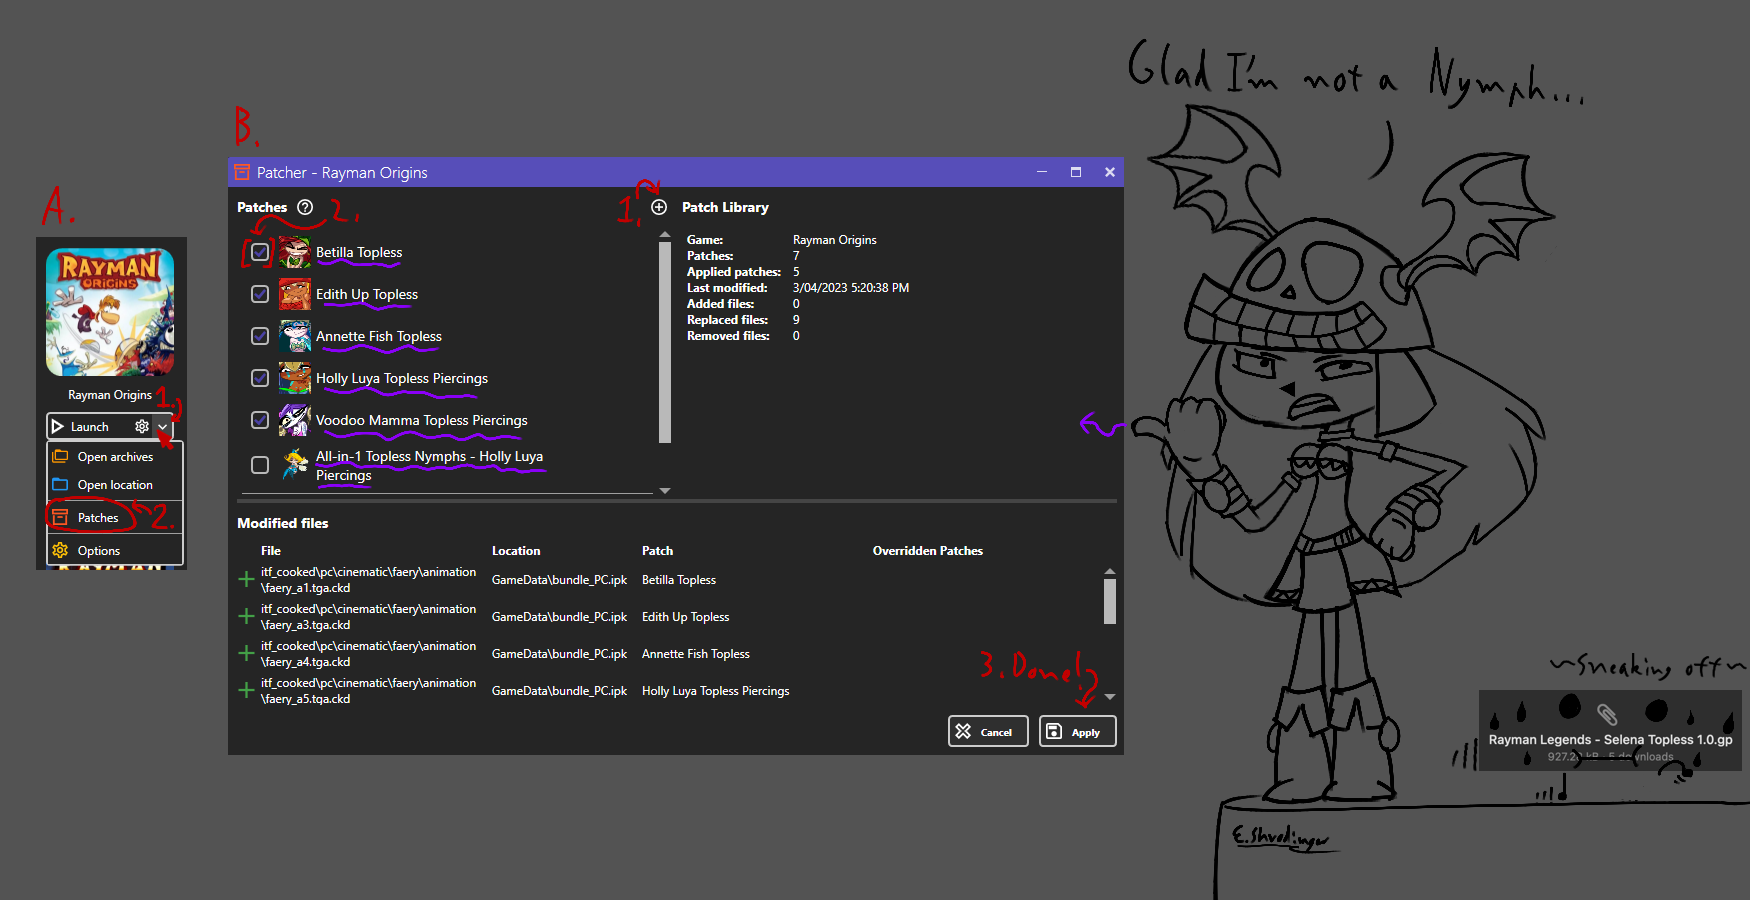Click the Open location folder icon
This screenshot has height=900, width=1750.
tap(60, 484)
